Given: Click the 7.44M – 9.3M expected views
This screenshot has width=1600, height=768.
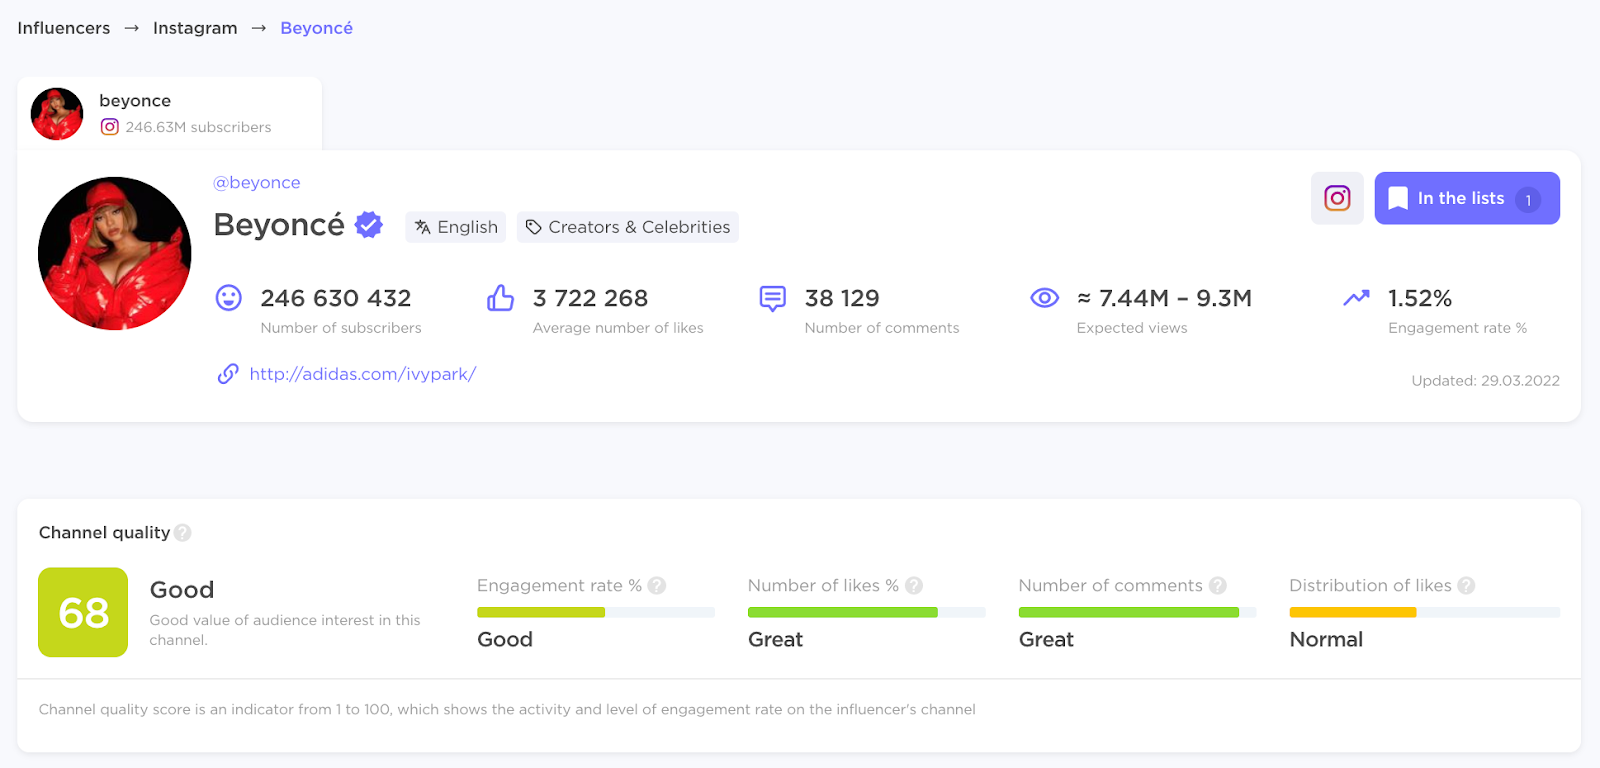Looking at the screenshot, I should click(1165, 298).
